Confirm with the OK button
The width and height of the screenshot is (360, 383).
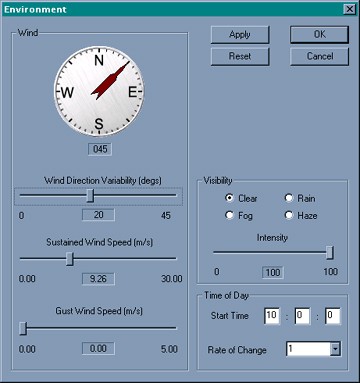(319, 35)
